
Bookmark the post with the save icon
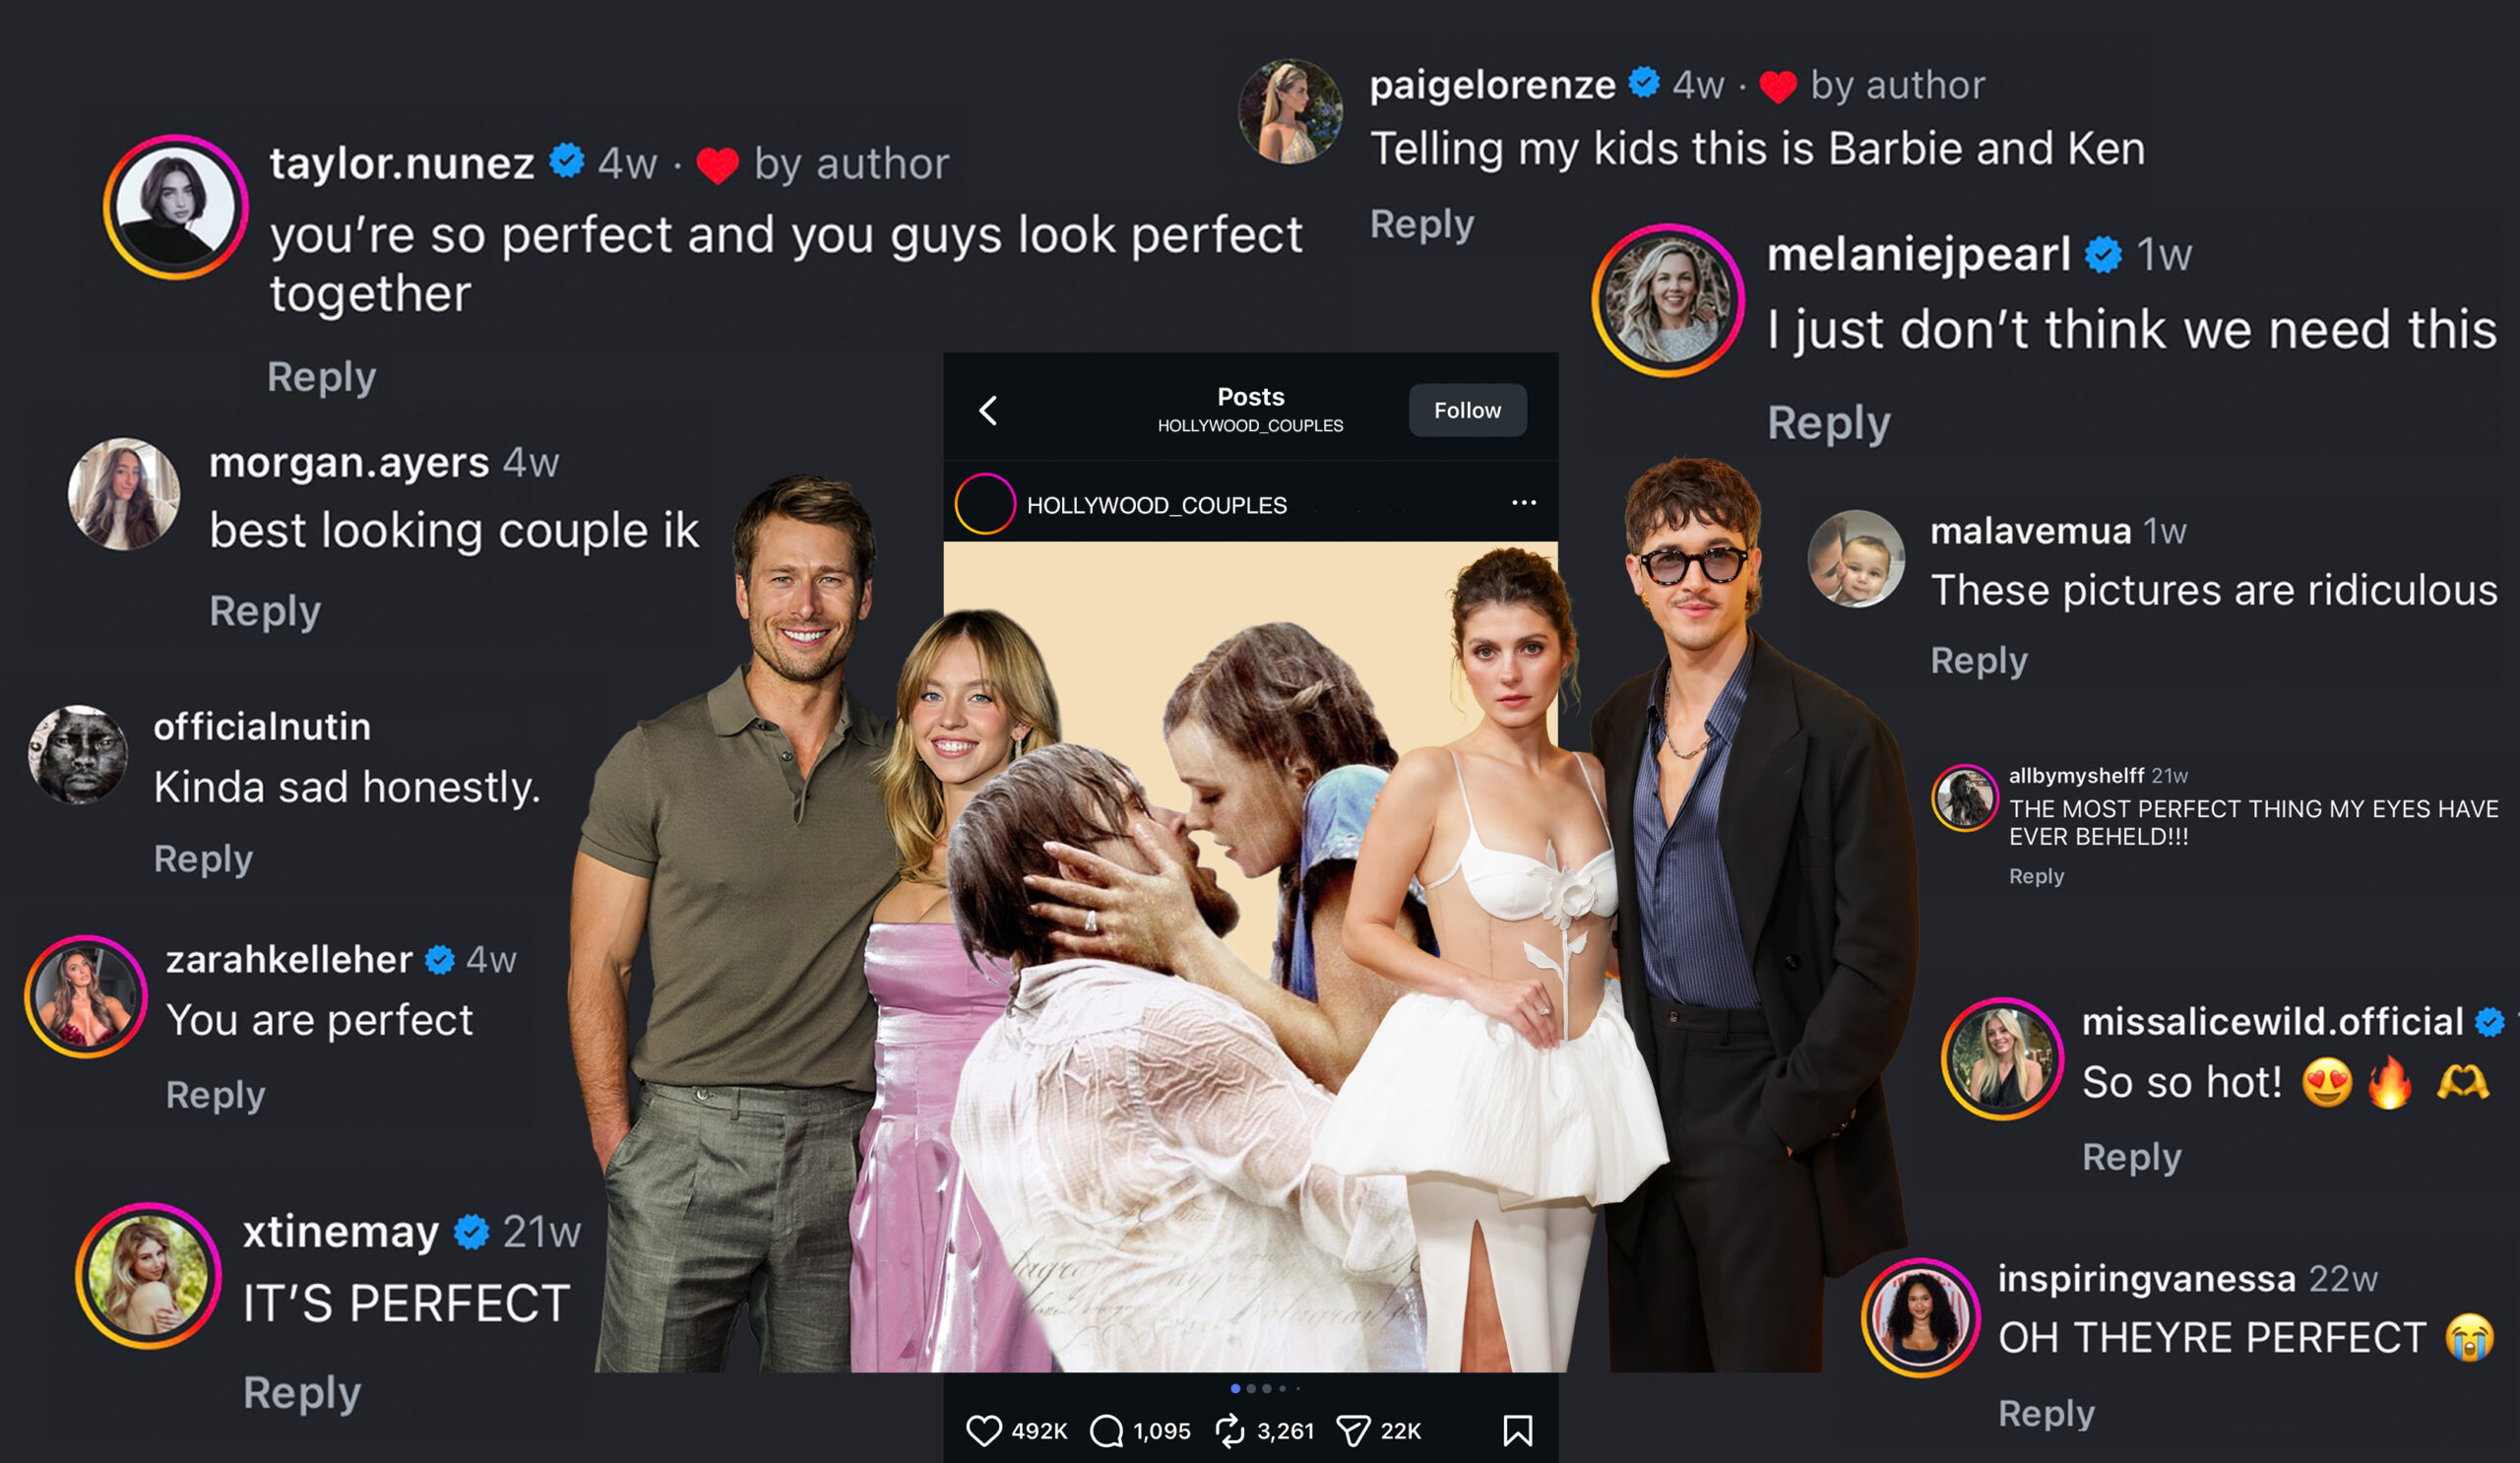pos(1517,1431)
